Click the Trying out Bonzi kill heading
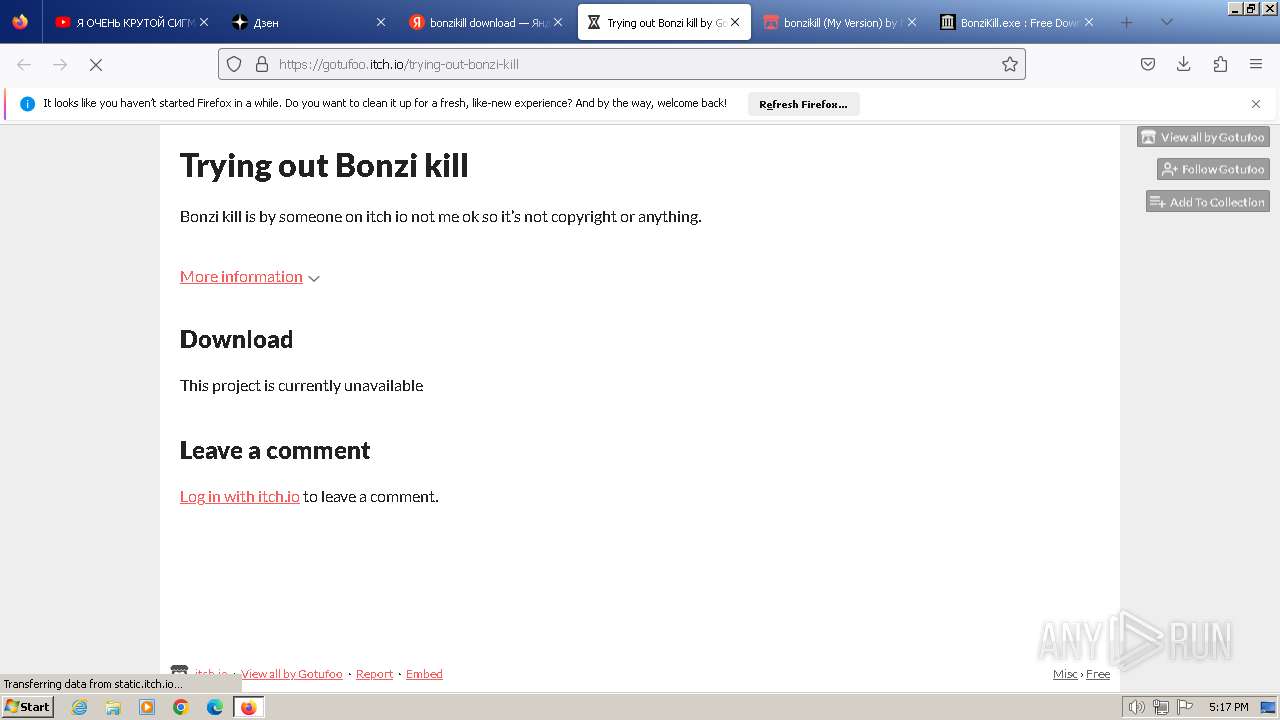Screen dimensions: 1280x720 [x=324, y=165]
